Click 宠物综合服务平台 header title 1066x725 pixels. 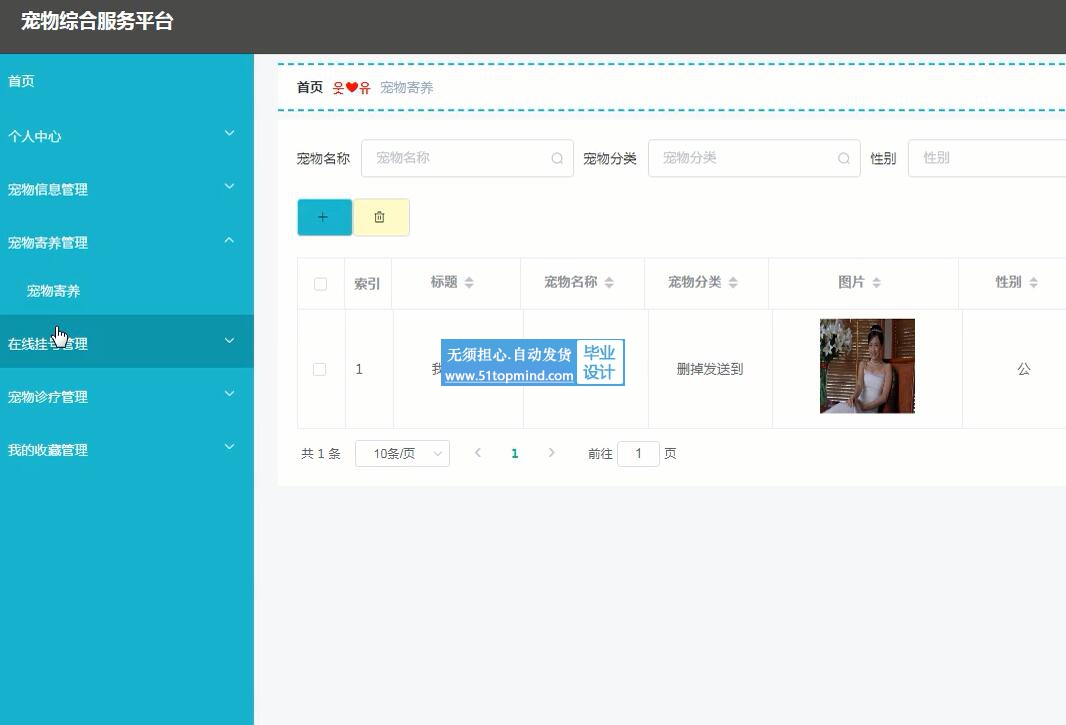coord(97,21)
